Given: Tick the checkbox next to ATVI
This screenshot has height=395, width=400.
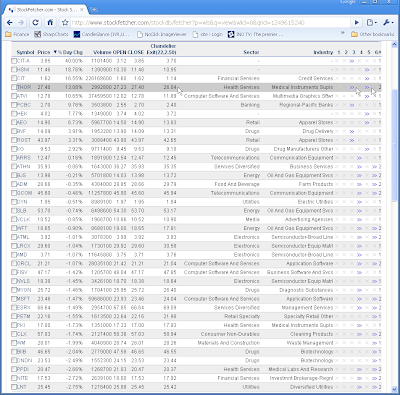Looking at the screenshot, I should [x=14, y=96].
